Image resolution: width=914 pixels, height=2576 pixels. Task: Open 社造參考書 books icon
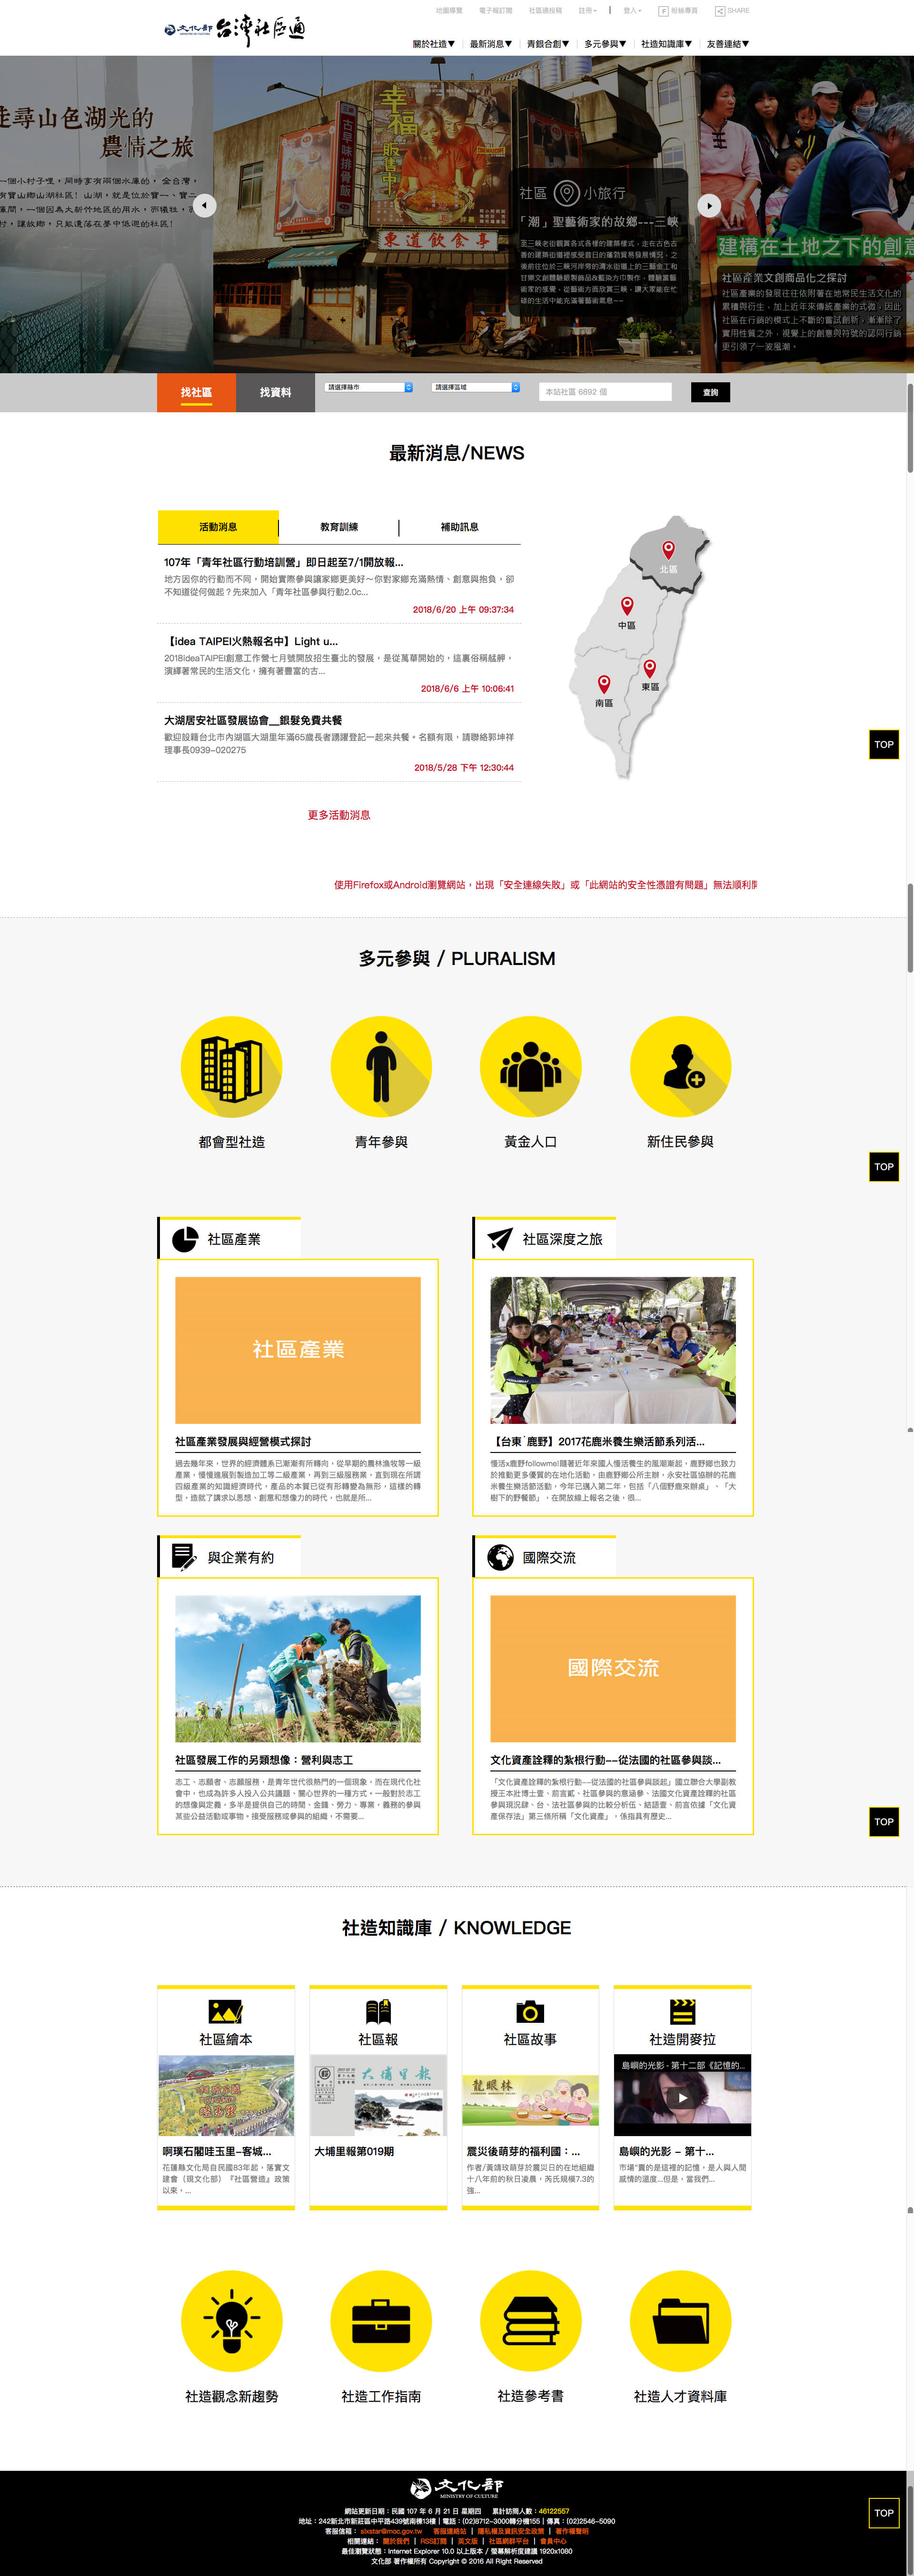530,2321
